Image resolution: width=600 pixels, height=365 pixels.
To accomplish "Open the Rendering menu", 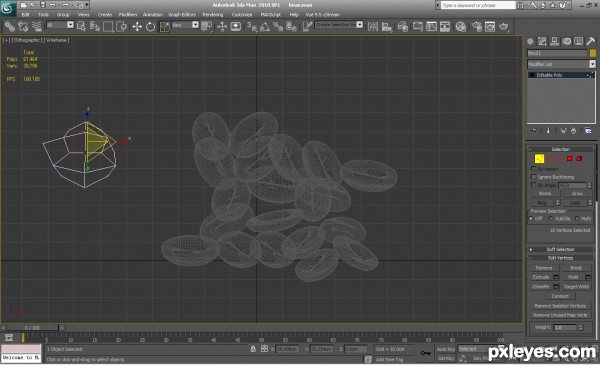I will coord(213,15).
